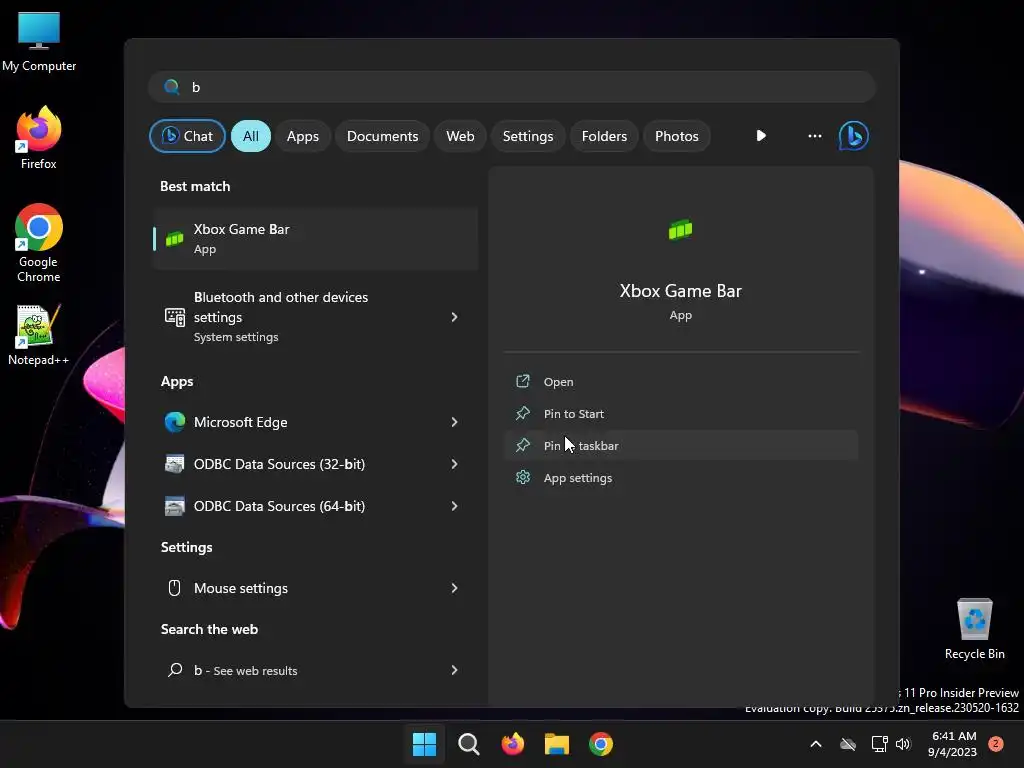Expand ODBC Data Sources (32-bit) chevron

pos(455,464)
